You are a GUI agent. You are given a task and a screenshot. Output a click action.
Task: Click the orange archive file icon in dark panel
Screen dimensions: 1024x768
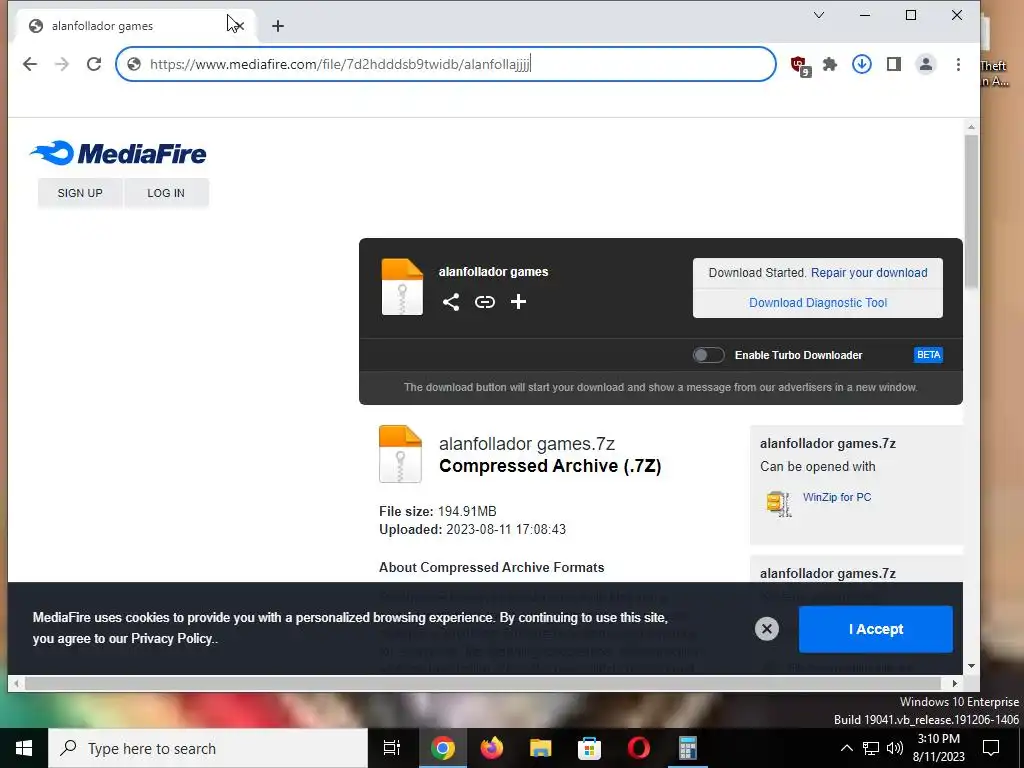(402, 287)
